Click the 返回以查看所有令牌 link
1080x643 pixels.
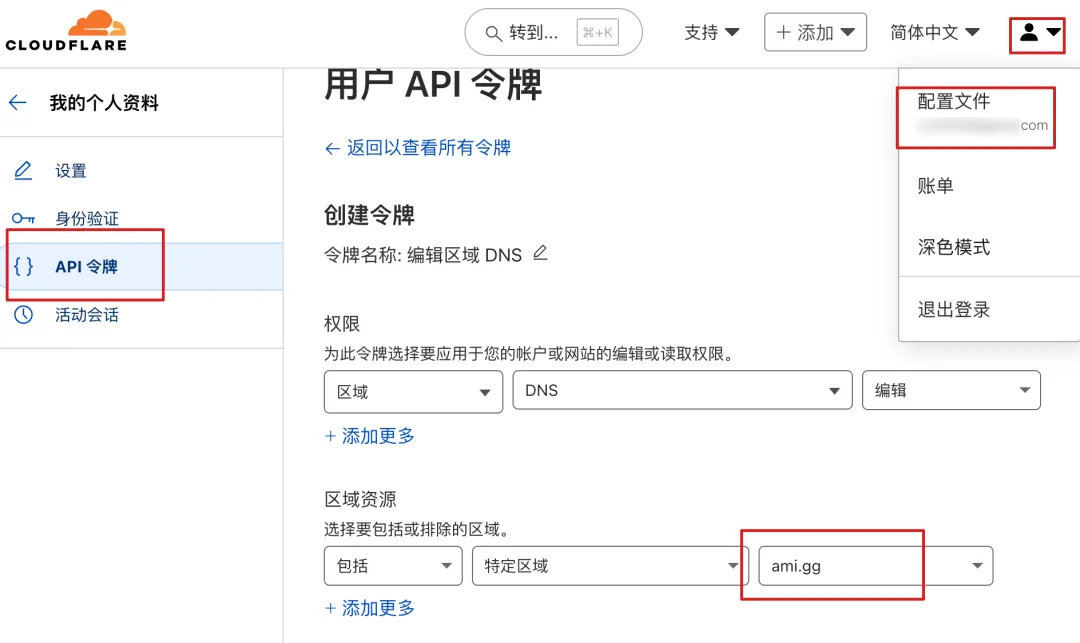(x=418, y=147)
